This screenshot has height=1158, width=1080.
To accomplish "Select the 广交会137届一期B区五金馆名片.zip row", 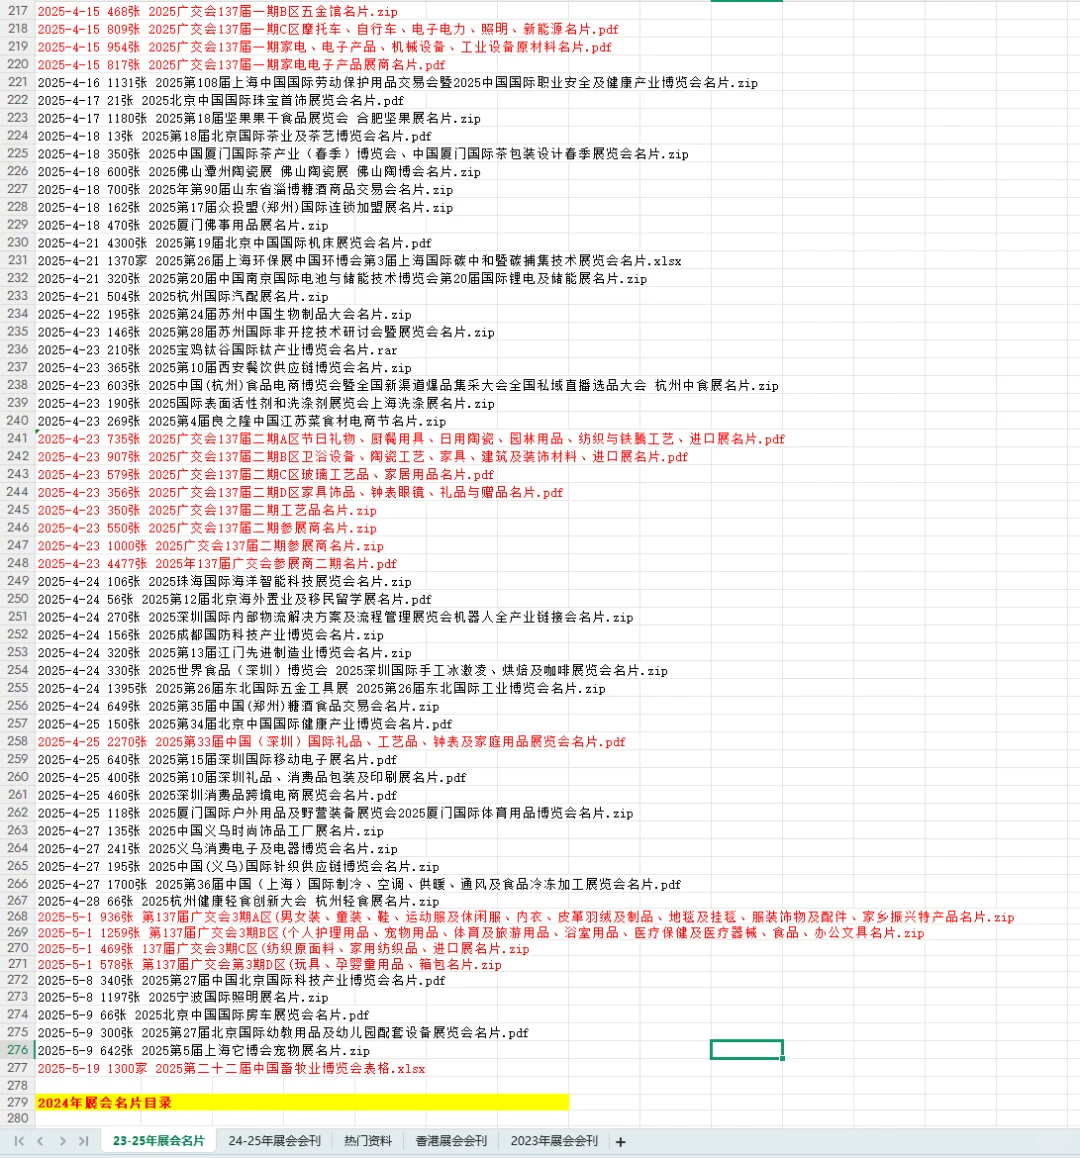I will click(217, 12).
